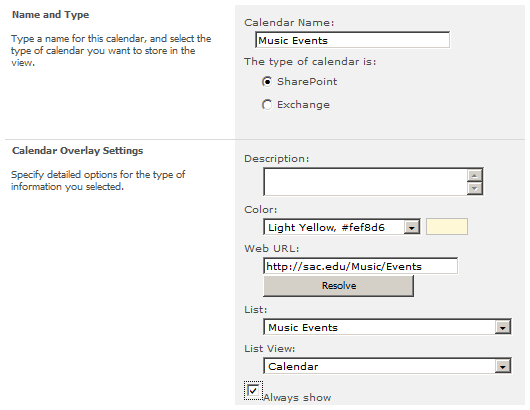The image size is (530, 410).
Task: Click the Calendar Overlay Settings heading
Action: coord(78,151)
